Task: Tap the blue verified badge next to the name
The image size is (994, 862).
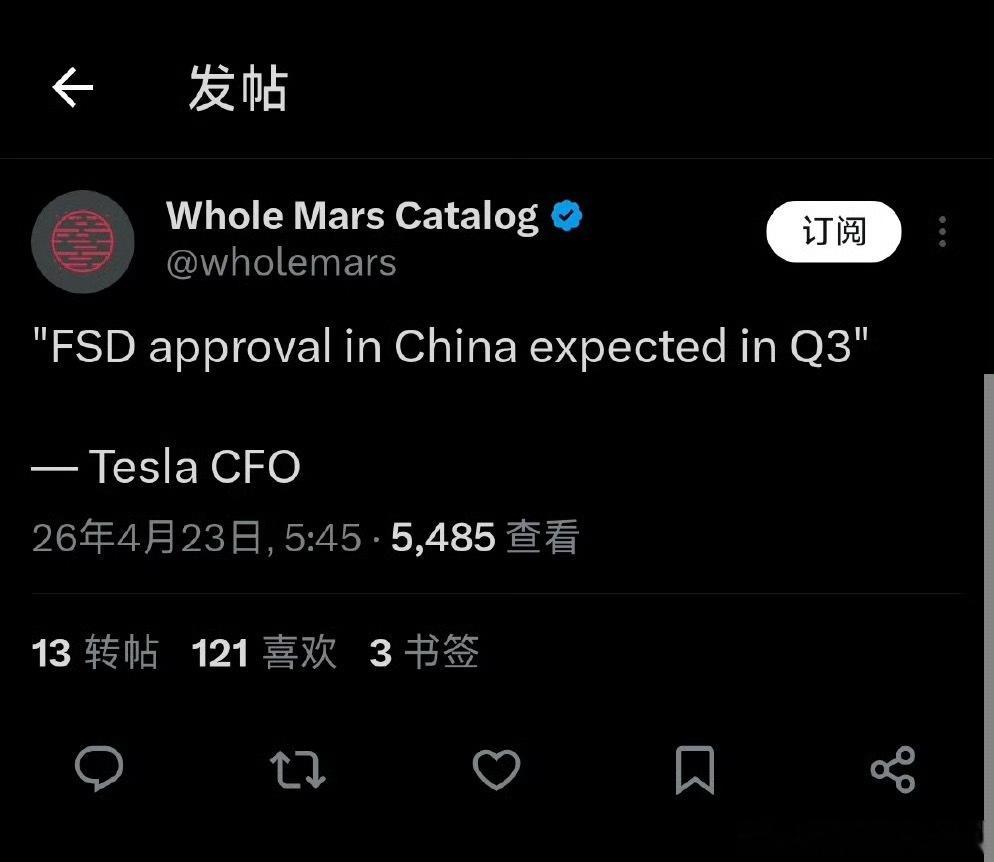Action: 566,213
